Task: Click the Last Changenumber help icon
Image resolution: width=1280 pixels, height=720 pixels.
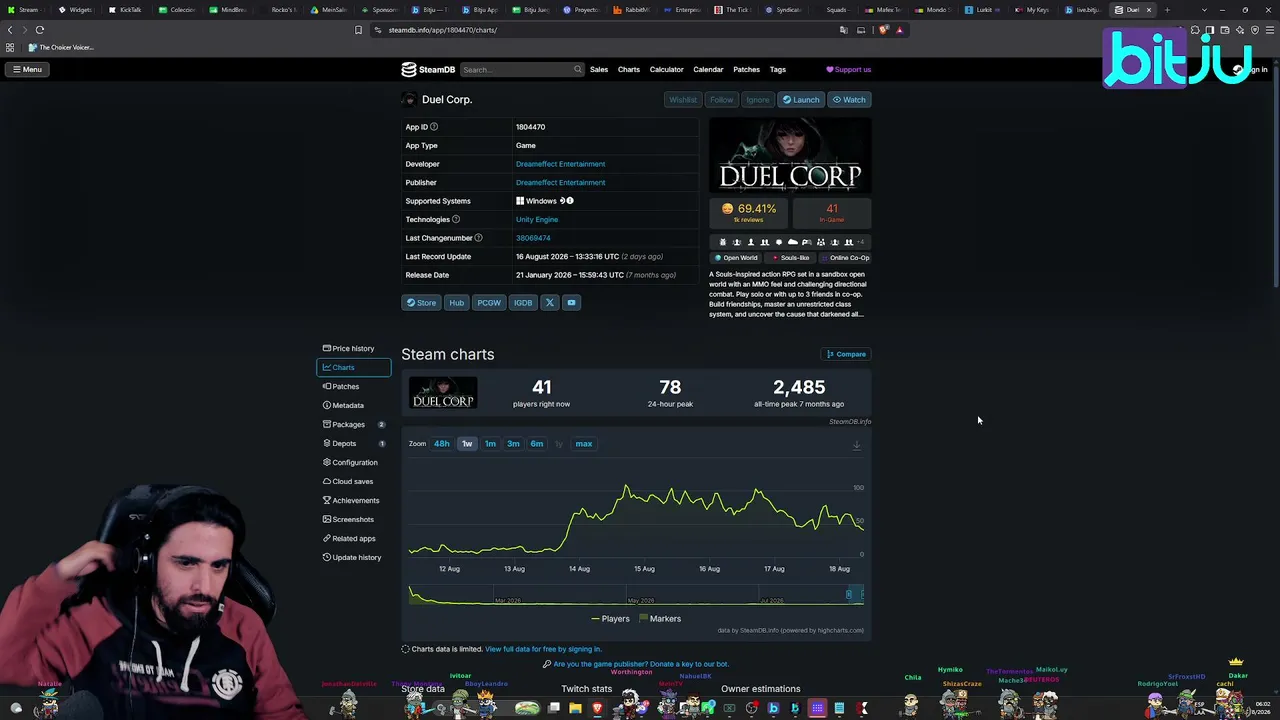Action: point(478,238)
